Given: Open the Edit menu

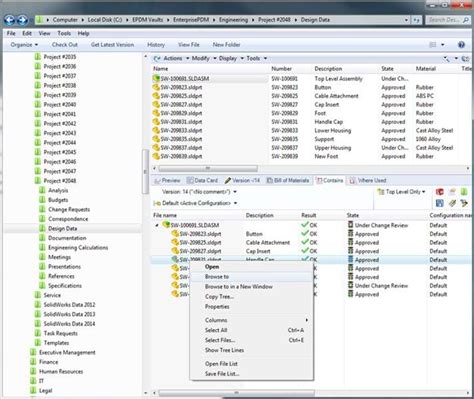Looking at the screenshot, I should tap(27, 33).
